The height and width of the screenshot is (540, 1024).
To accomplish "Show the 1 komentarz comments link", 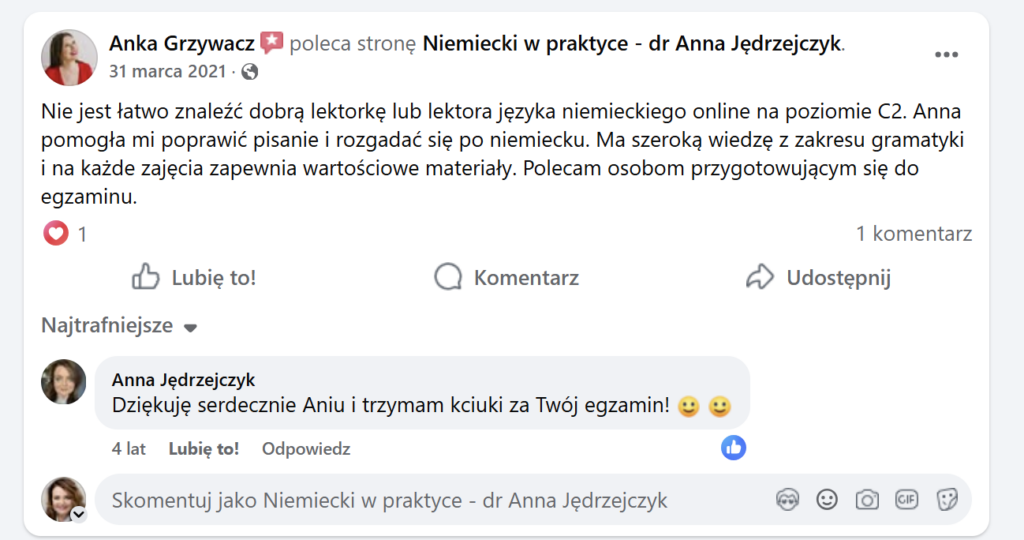I will pos(914,234).
